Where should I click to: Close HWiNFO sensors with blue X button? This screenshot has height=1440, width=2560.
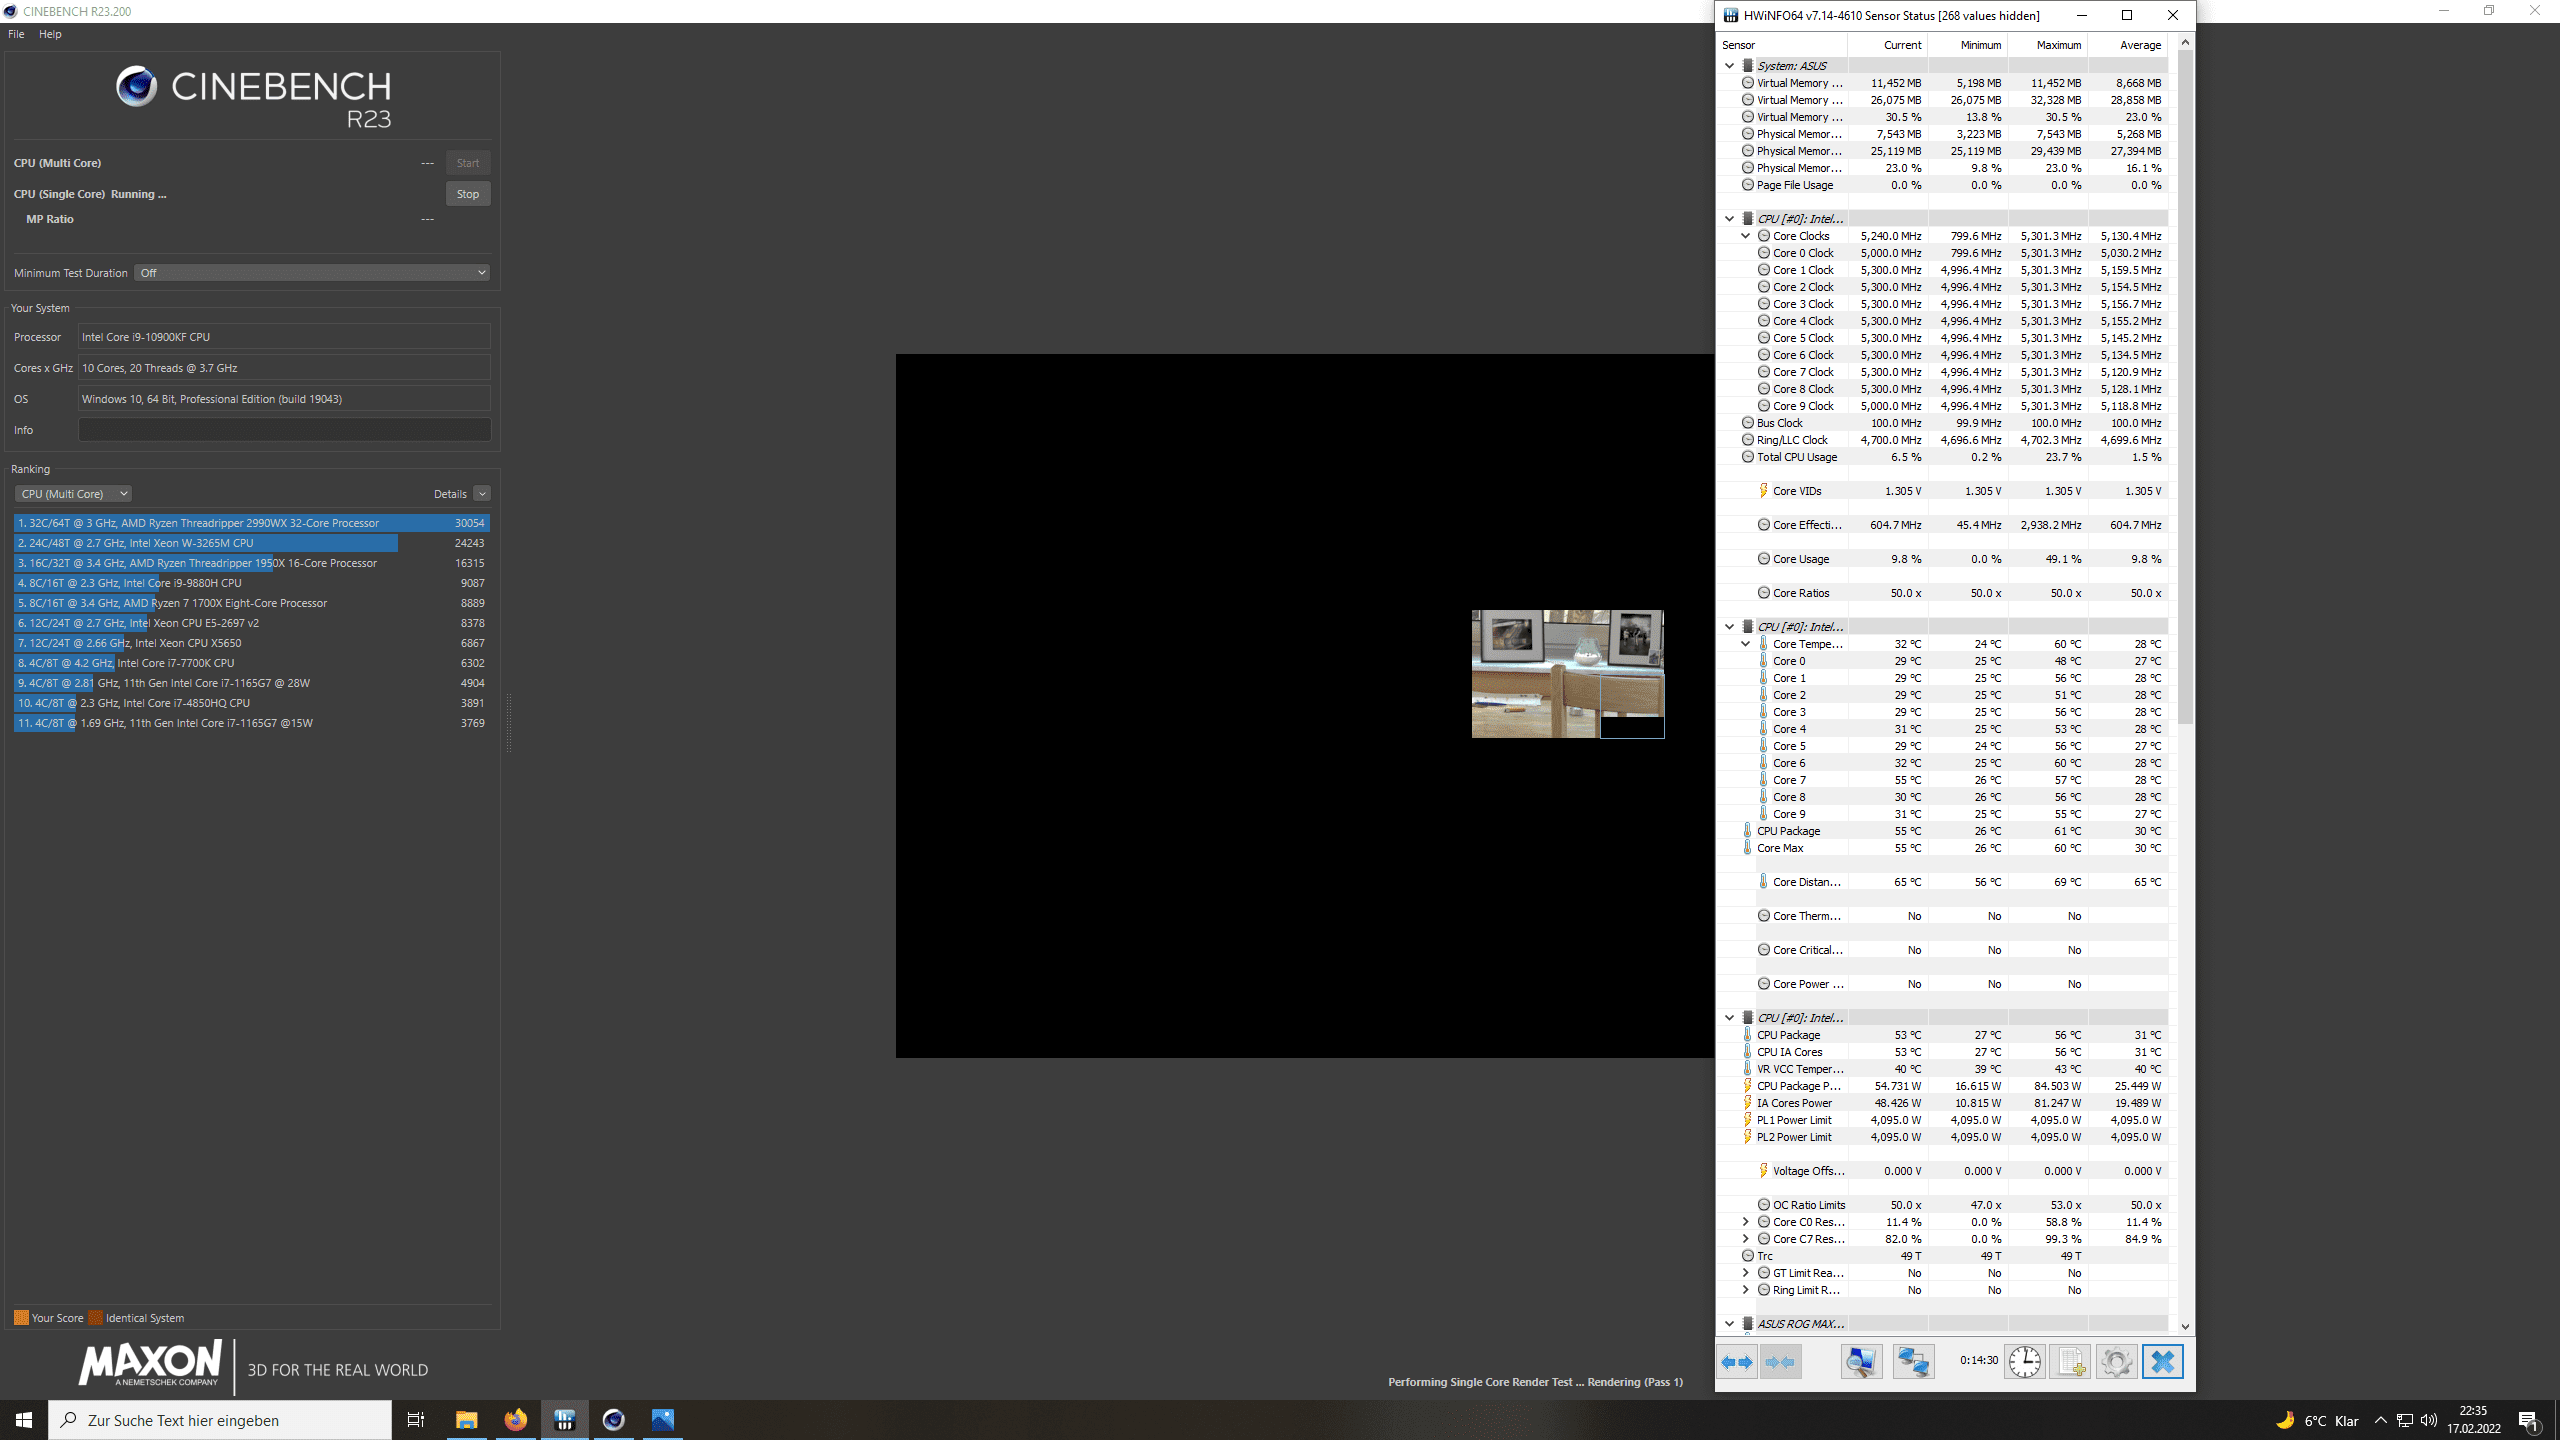pos(2162,1362)
